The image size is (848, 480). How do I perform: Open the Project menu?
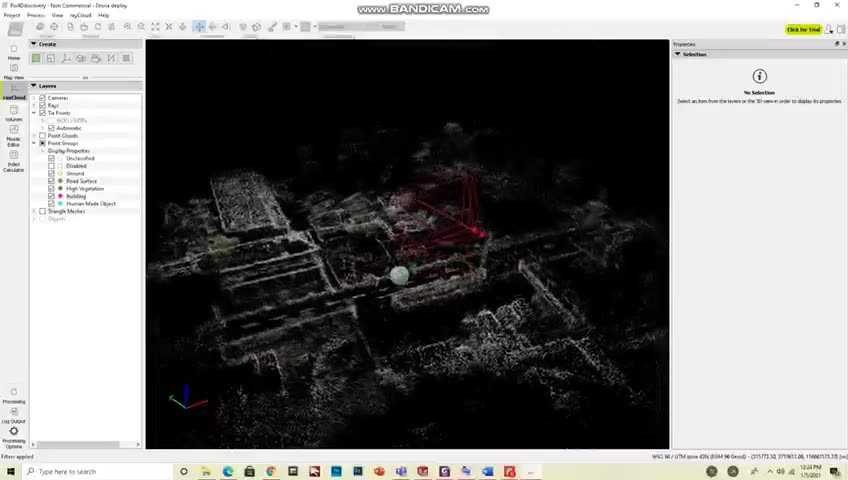(x=12, y=15)
